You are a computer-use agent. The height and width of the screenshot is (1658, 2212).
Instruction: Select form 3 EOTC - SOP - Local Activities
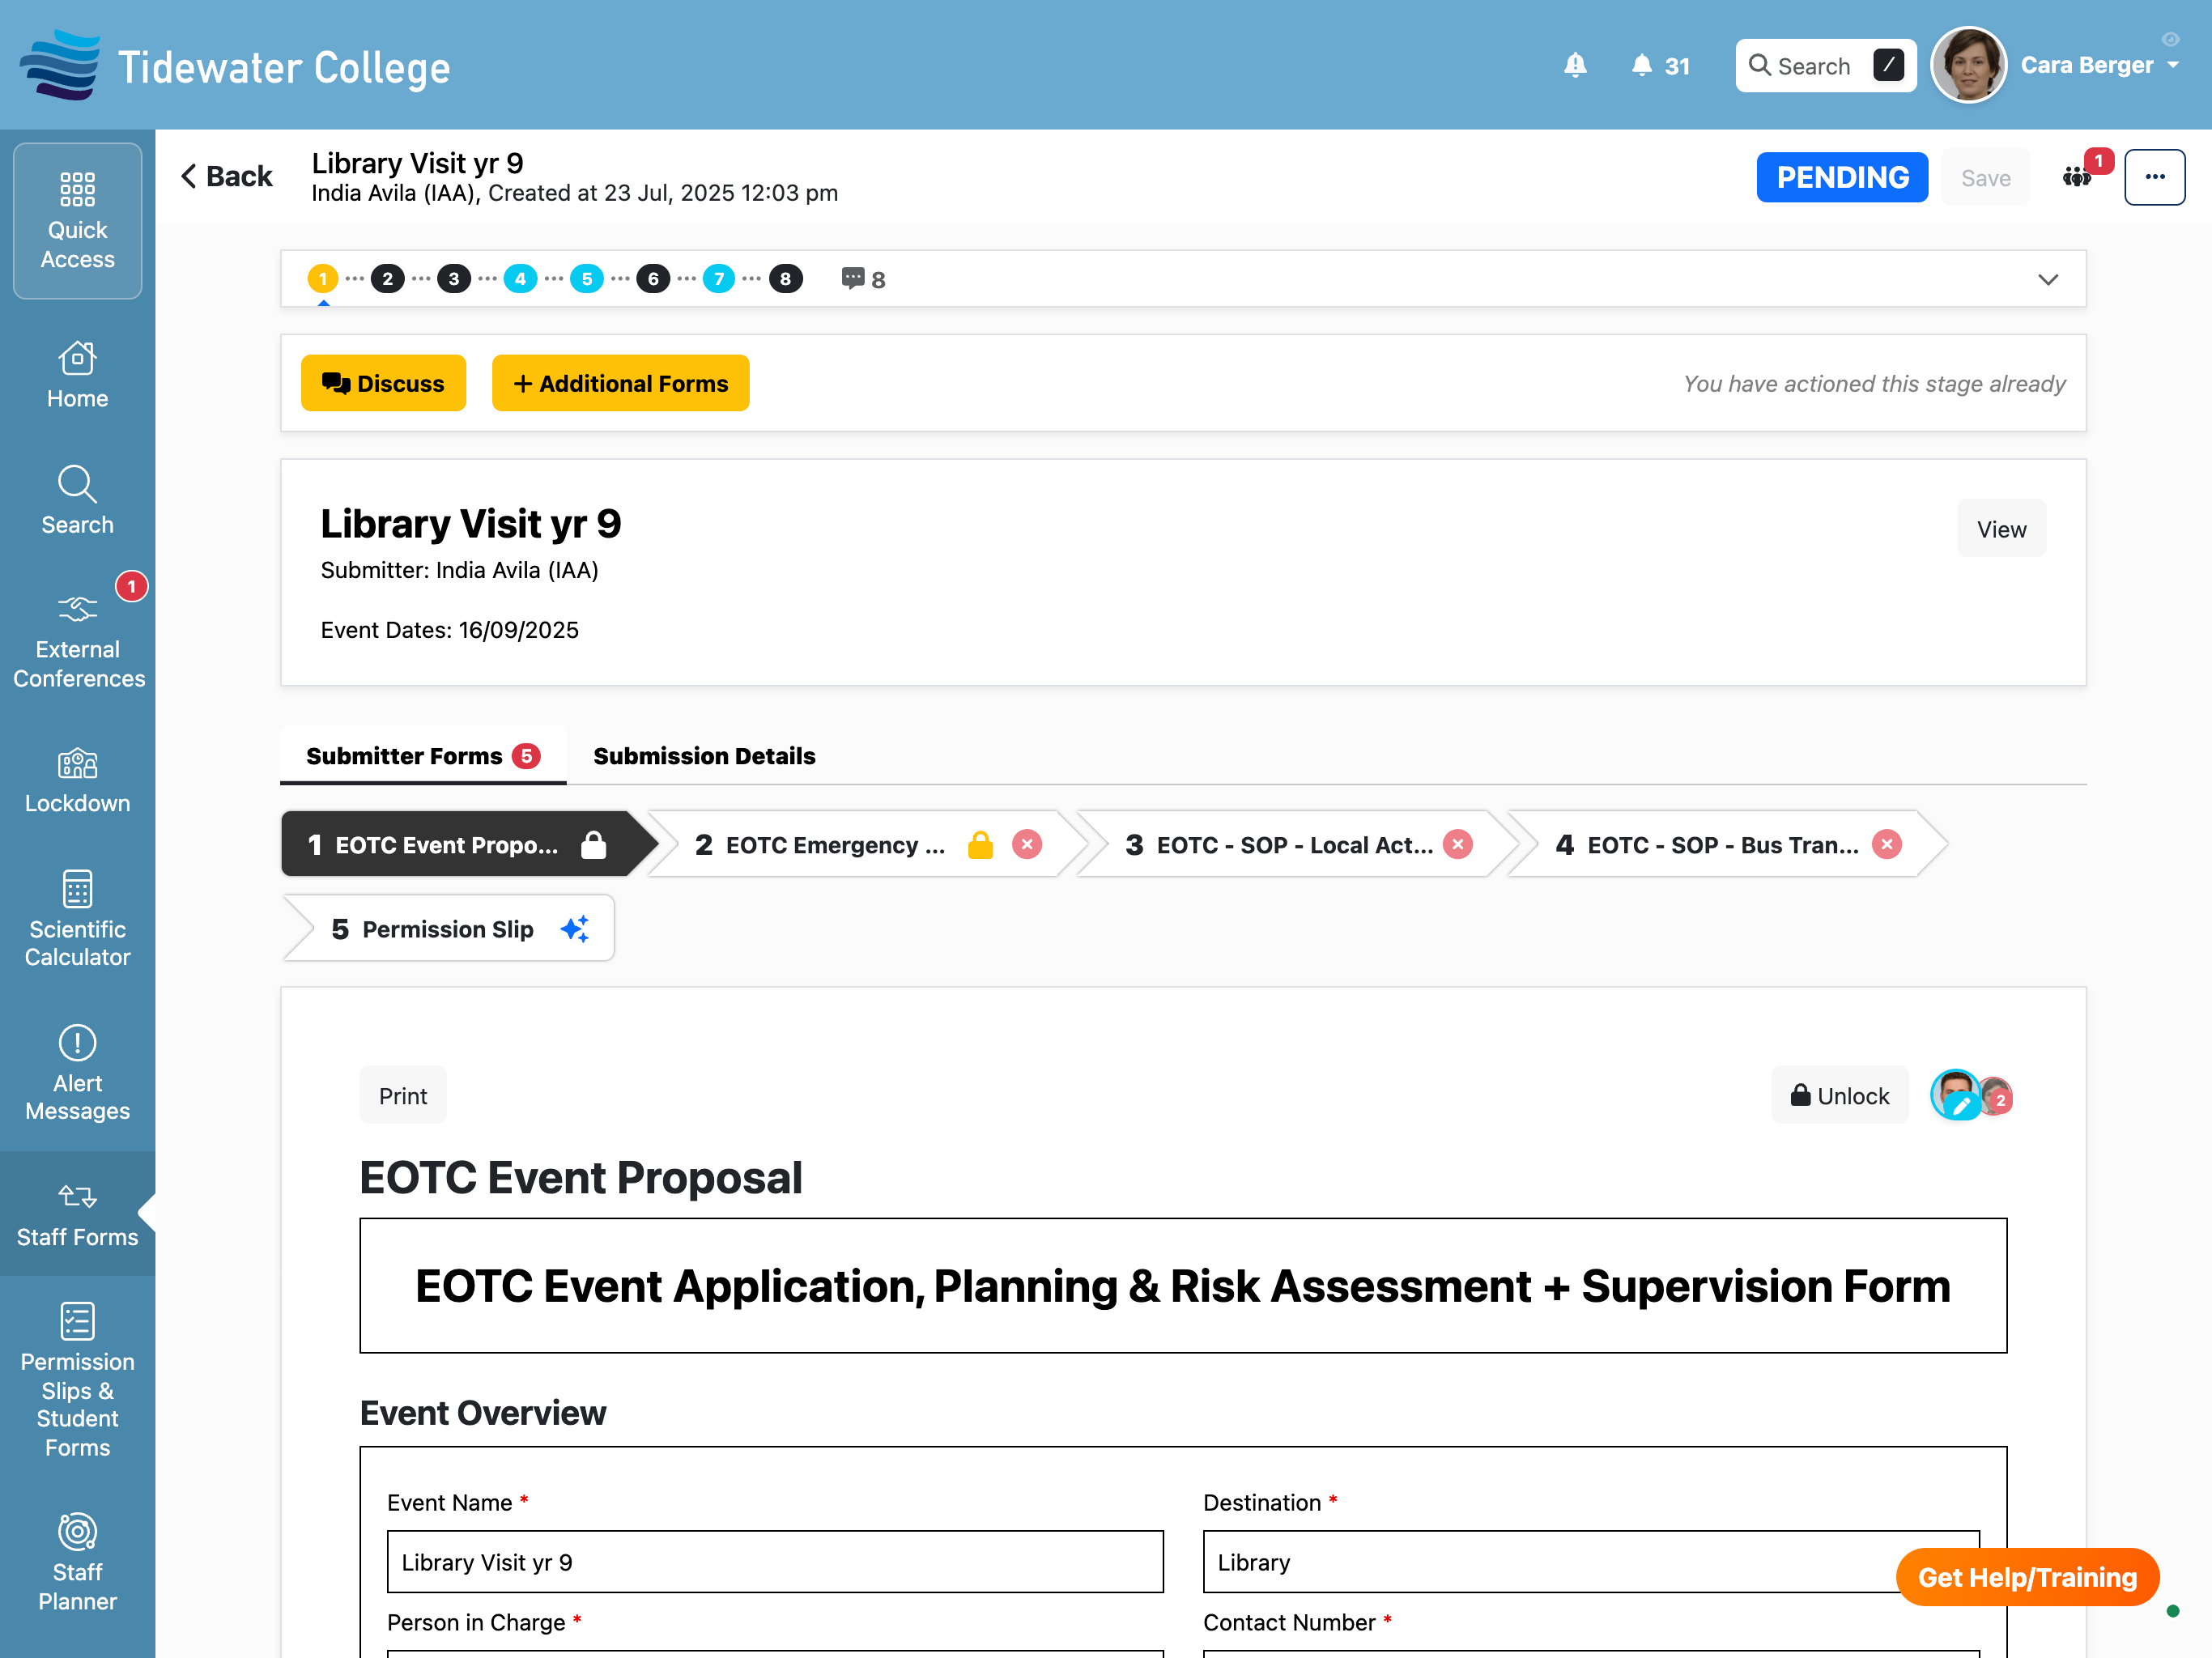(x=1280, y=845)
